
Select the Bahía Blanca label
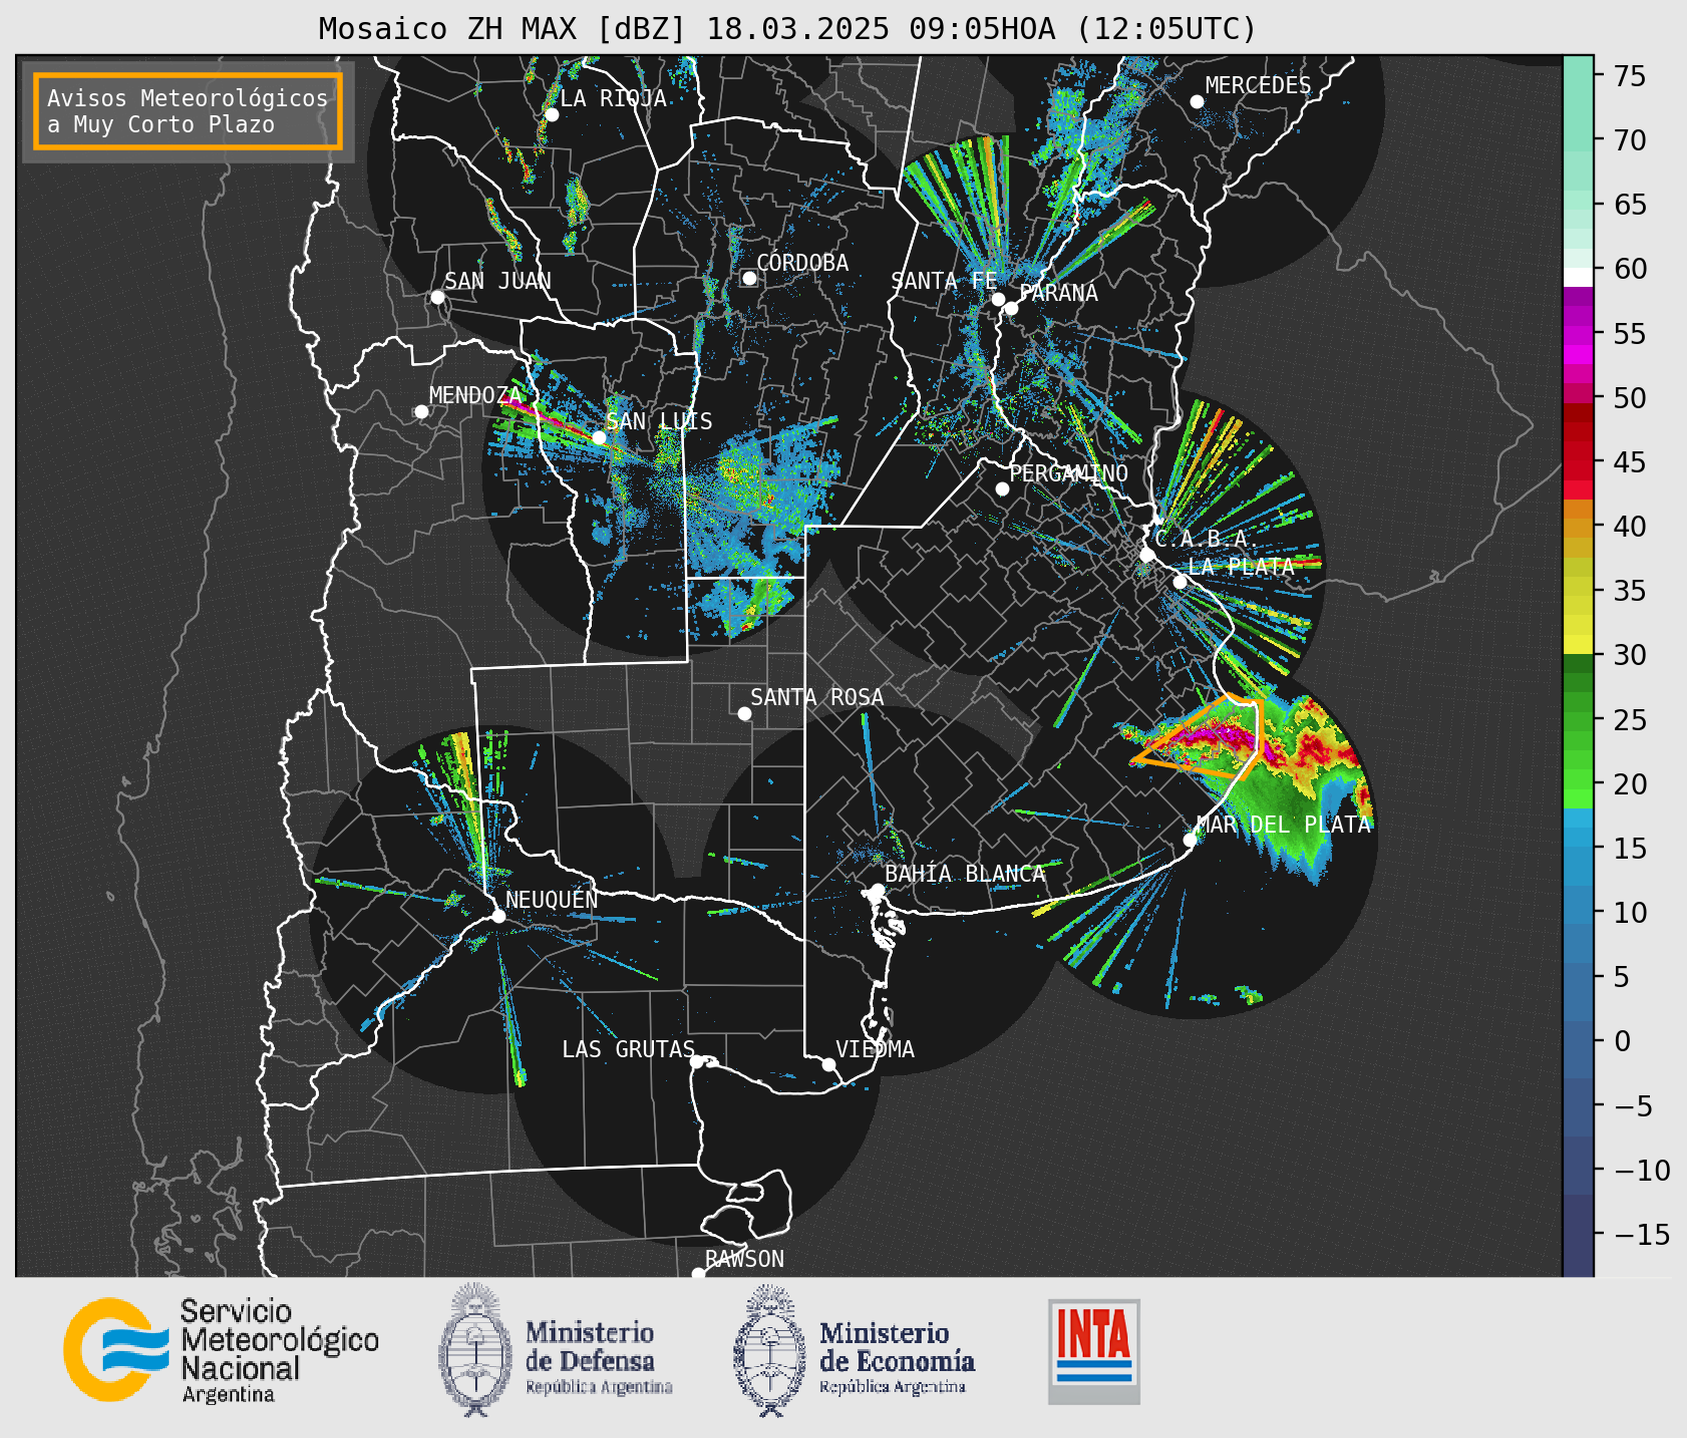pos(965,874)
